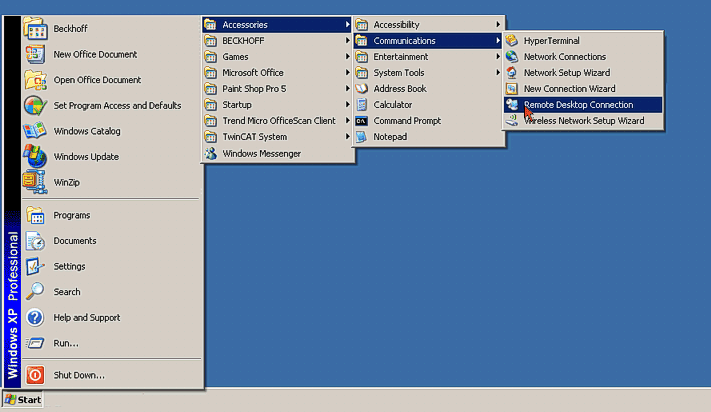Image resolution: width=711 pixels, height=412 pixels.
Task: Expand the Games submenu arrow
Action: coord(347,57)
